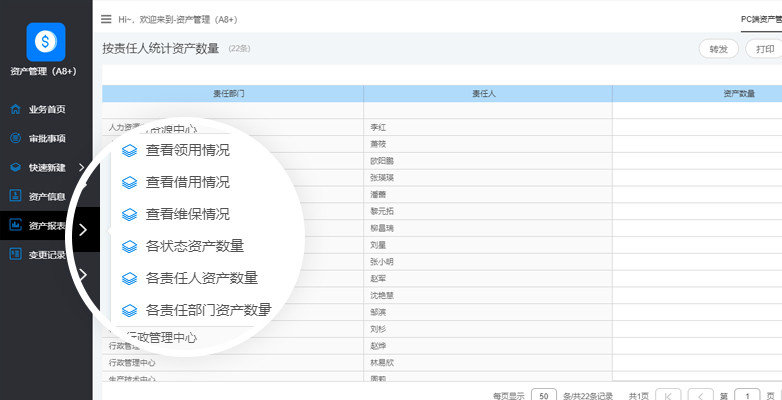
Task: Expand the 资产报表 submenu arrow
Action: [x=83, y=230]
